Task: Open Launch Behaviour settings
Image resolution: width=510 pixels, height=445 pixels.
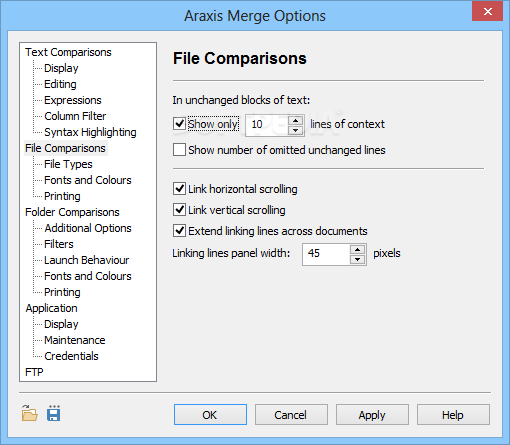Action: pos(87,260)
